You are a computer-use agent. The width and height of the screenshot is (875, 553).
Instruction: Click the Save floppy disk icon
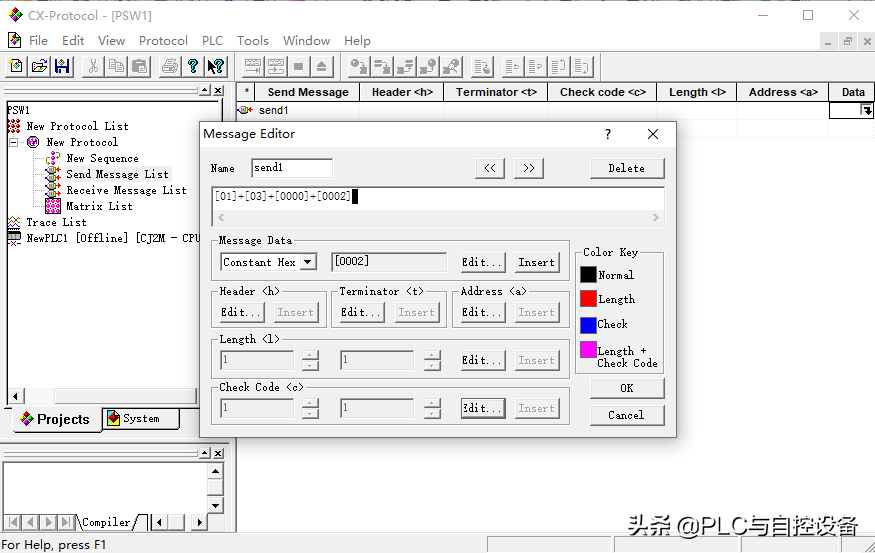click(62, 67)
